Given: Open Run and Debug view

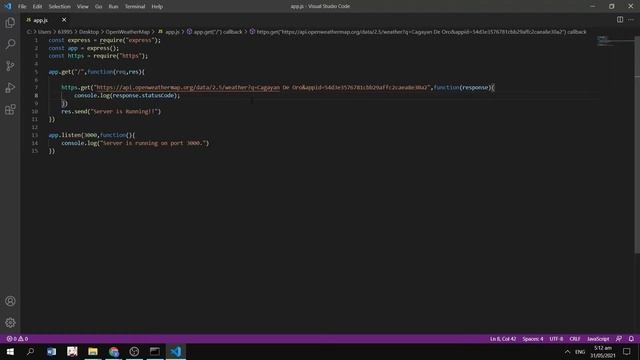Looking at the screenshot, I should coord(10,88).
